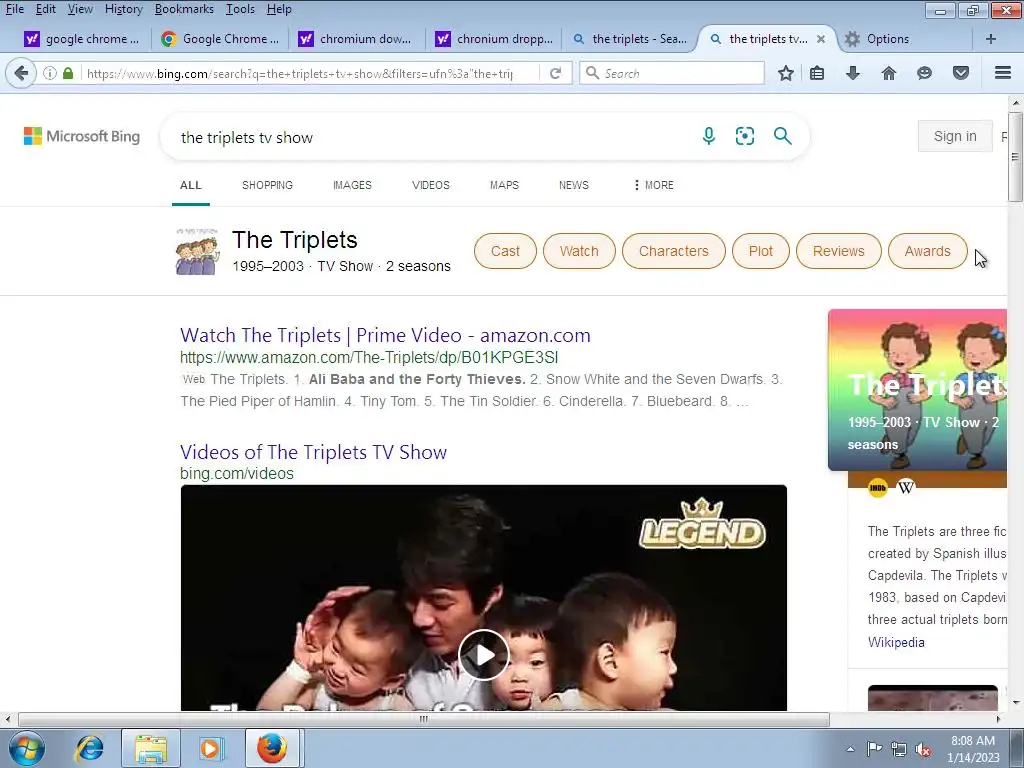
Task: Open the Firefox hamburger menu
Action: [x=1003, y=73]
